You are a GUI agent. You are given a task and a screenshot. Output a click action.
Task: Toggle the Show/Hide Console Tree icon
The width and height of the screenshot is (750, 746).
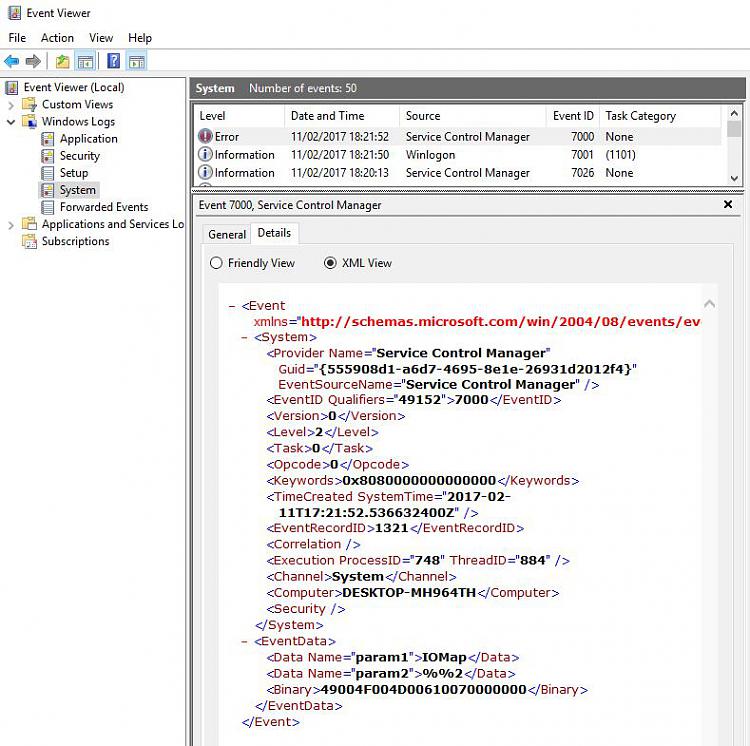(x=86, y=61)
